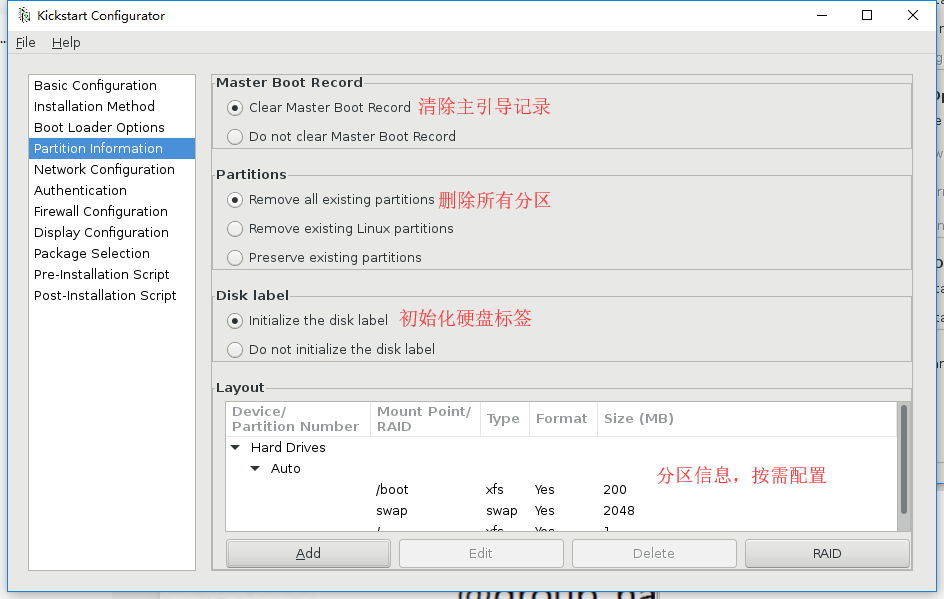The image size is (944, 599).
Task: Click the Layout list vertical scrollbar
Action: (x=903, y=460)
